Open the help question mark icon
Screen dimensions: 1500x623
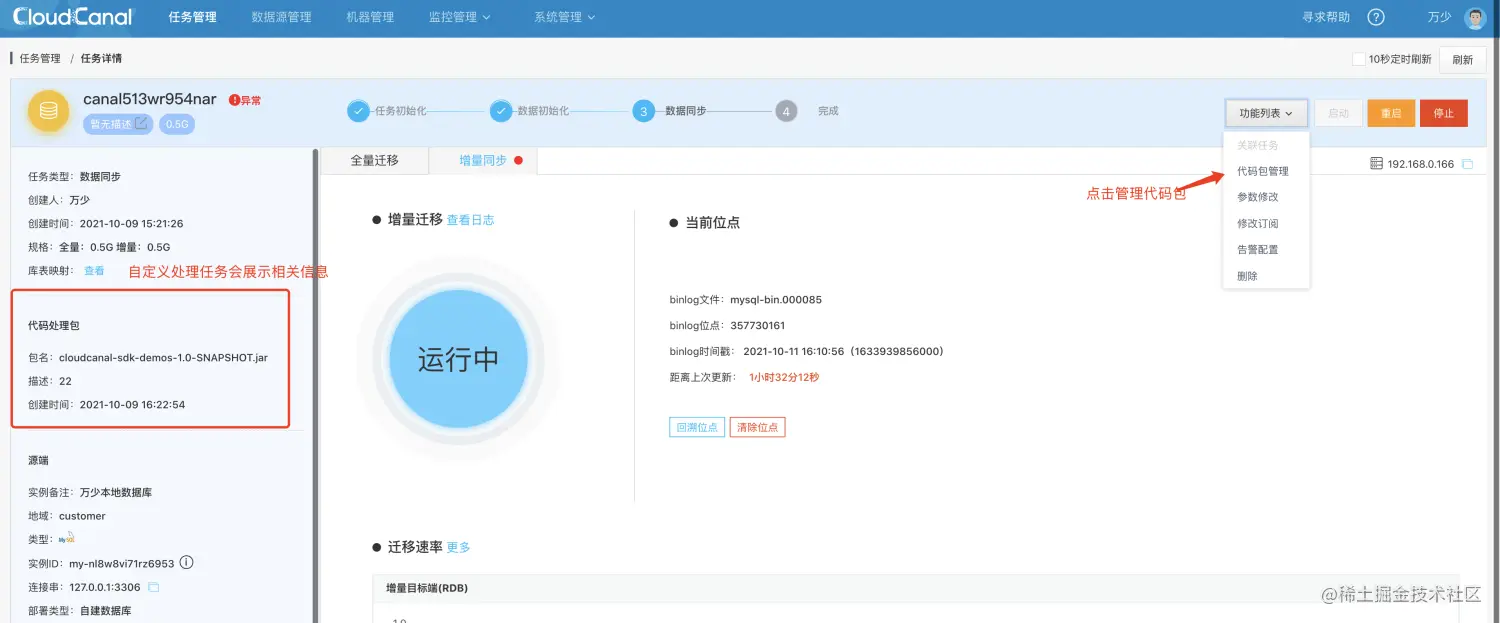point(1376,16)
